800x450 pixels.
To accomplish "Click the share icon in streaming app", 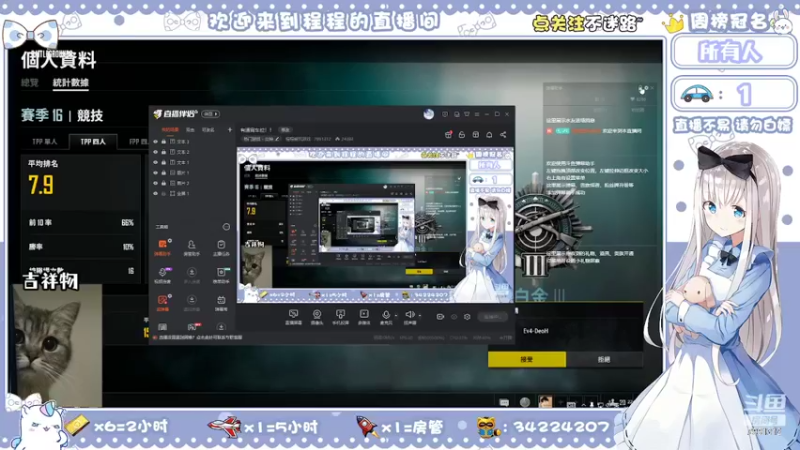I will [x=503, y=135].
